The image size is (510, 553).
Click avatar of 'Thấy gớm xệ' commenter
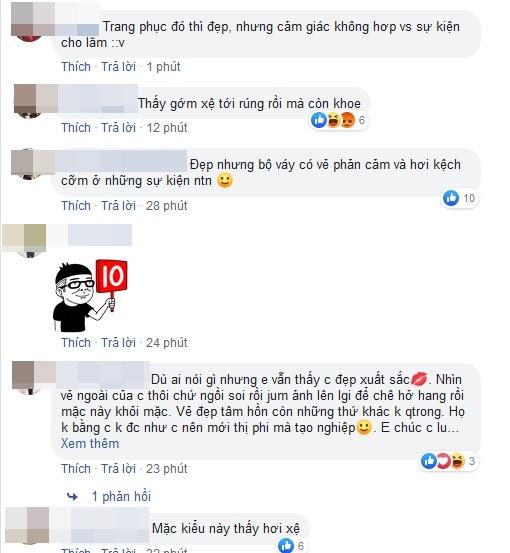(x=30, y=101)
